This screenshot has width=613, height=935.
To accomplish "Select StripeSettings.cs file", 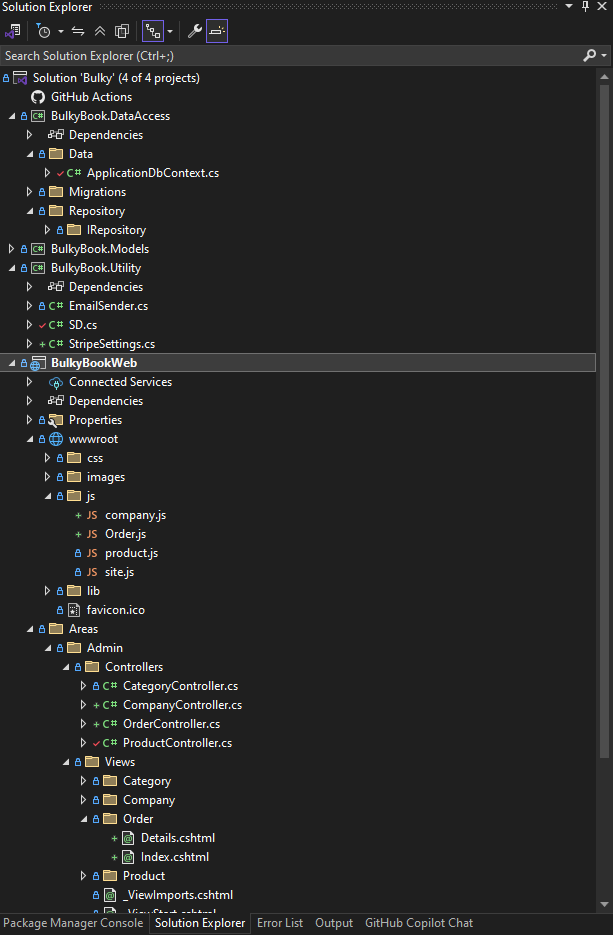I will coord(112,344).
